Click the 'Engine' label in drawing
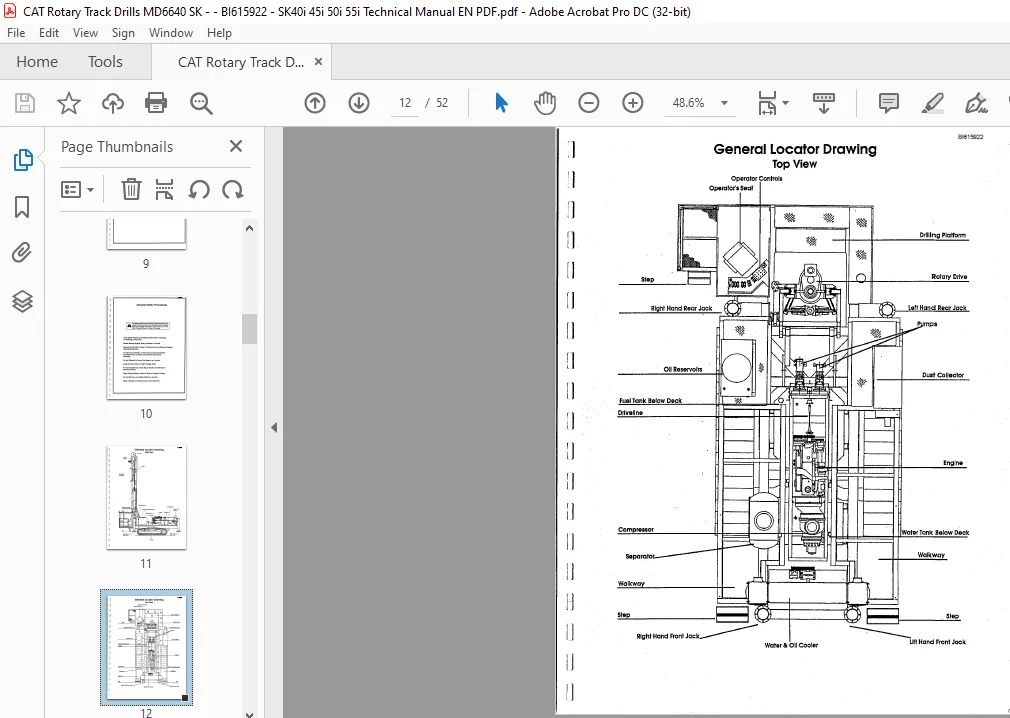Image resolution: width=1010 pixels, height=718 pixels. coord(953,462)
